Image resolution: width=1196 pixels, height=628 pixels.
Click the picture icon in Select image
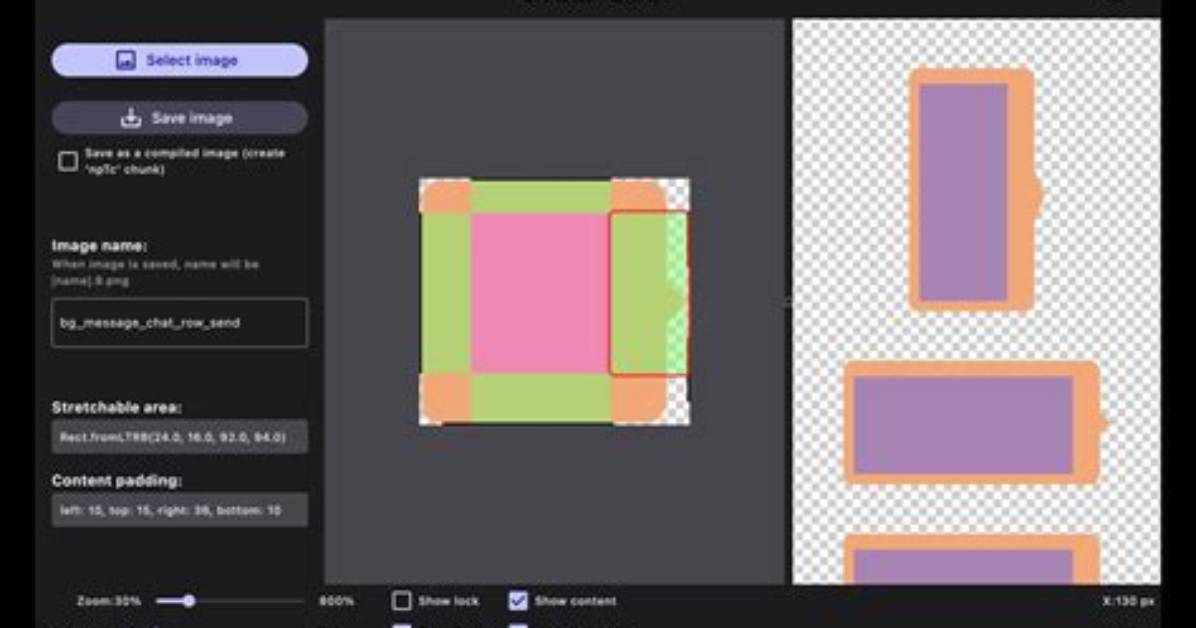(125, 60)
